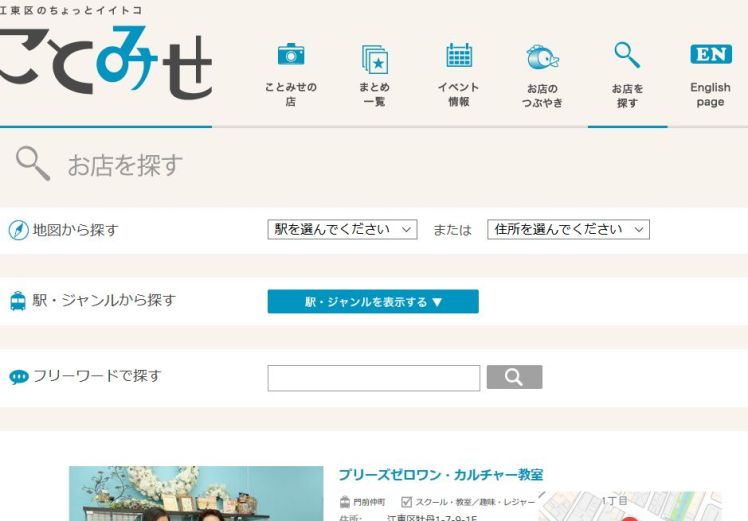Open the 住所を選んでください dropdown

pos(568,229)
